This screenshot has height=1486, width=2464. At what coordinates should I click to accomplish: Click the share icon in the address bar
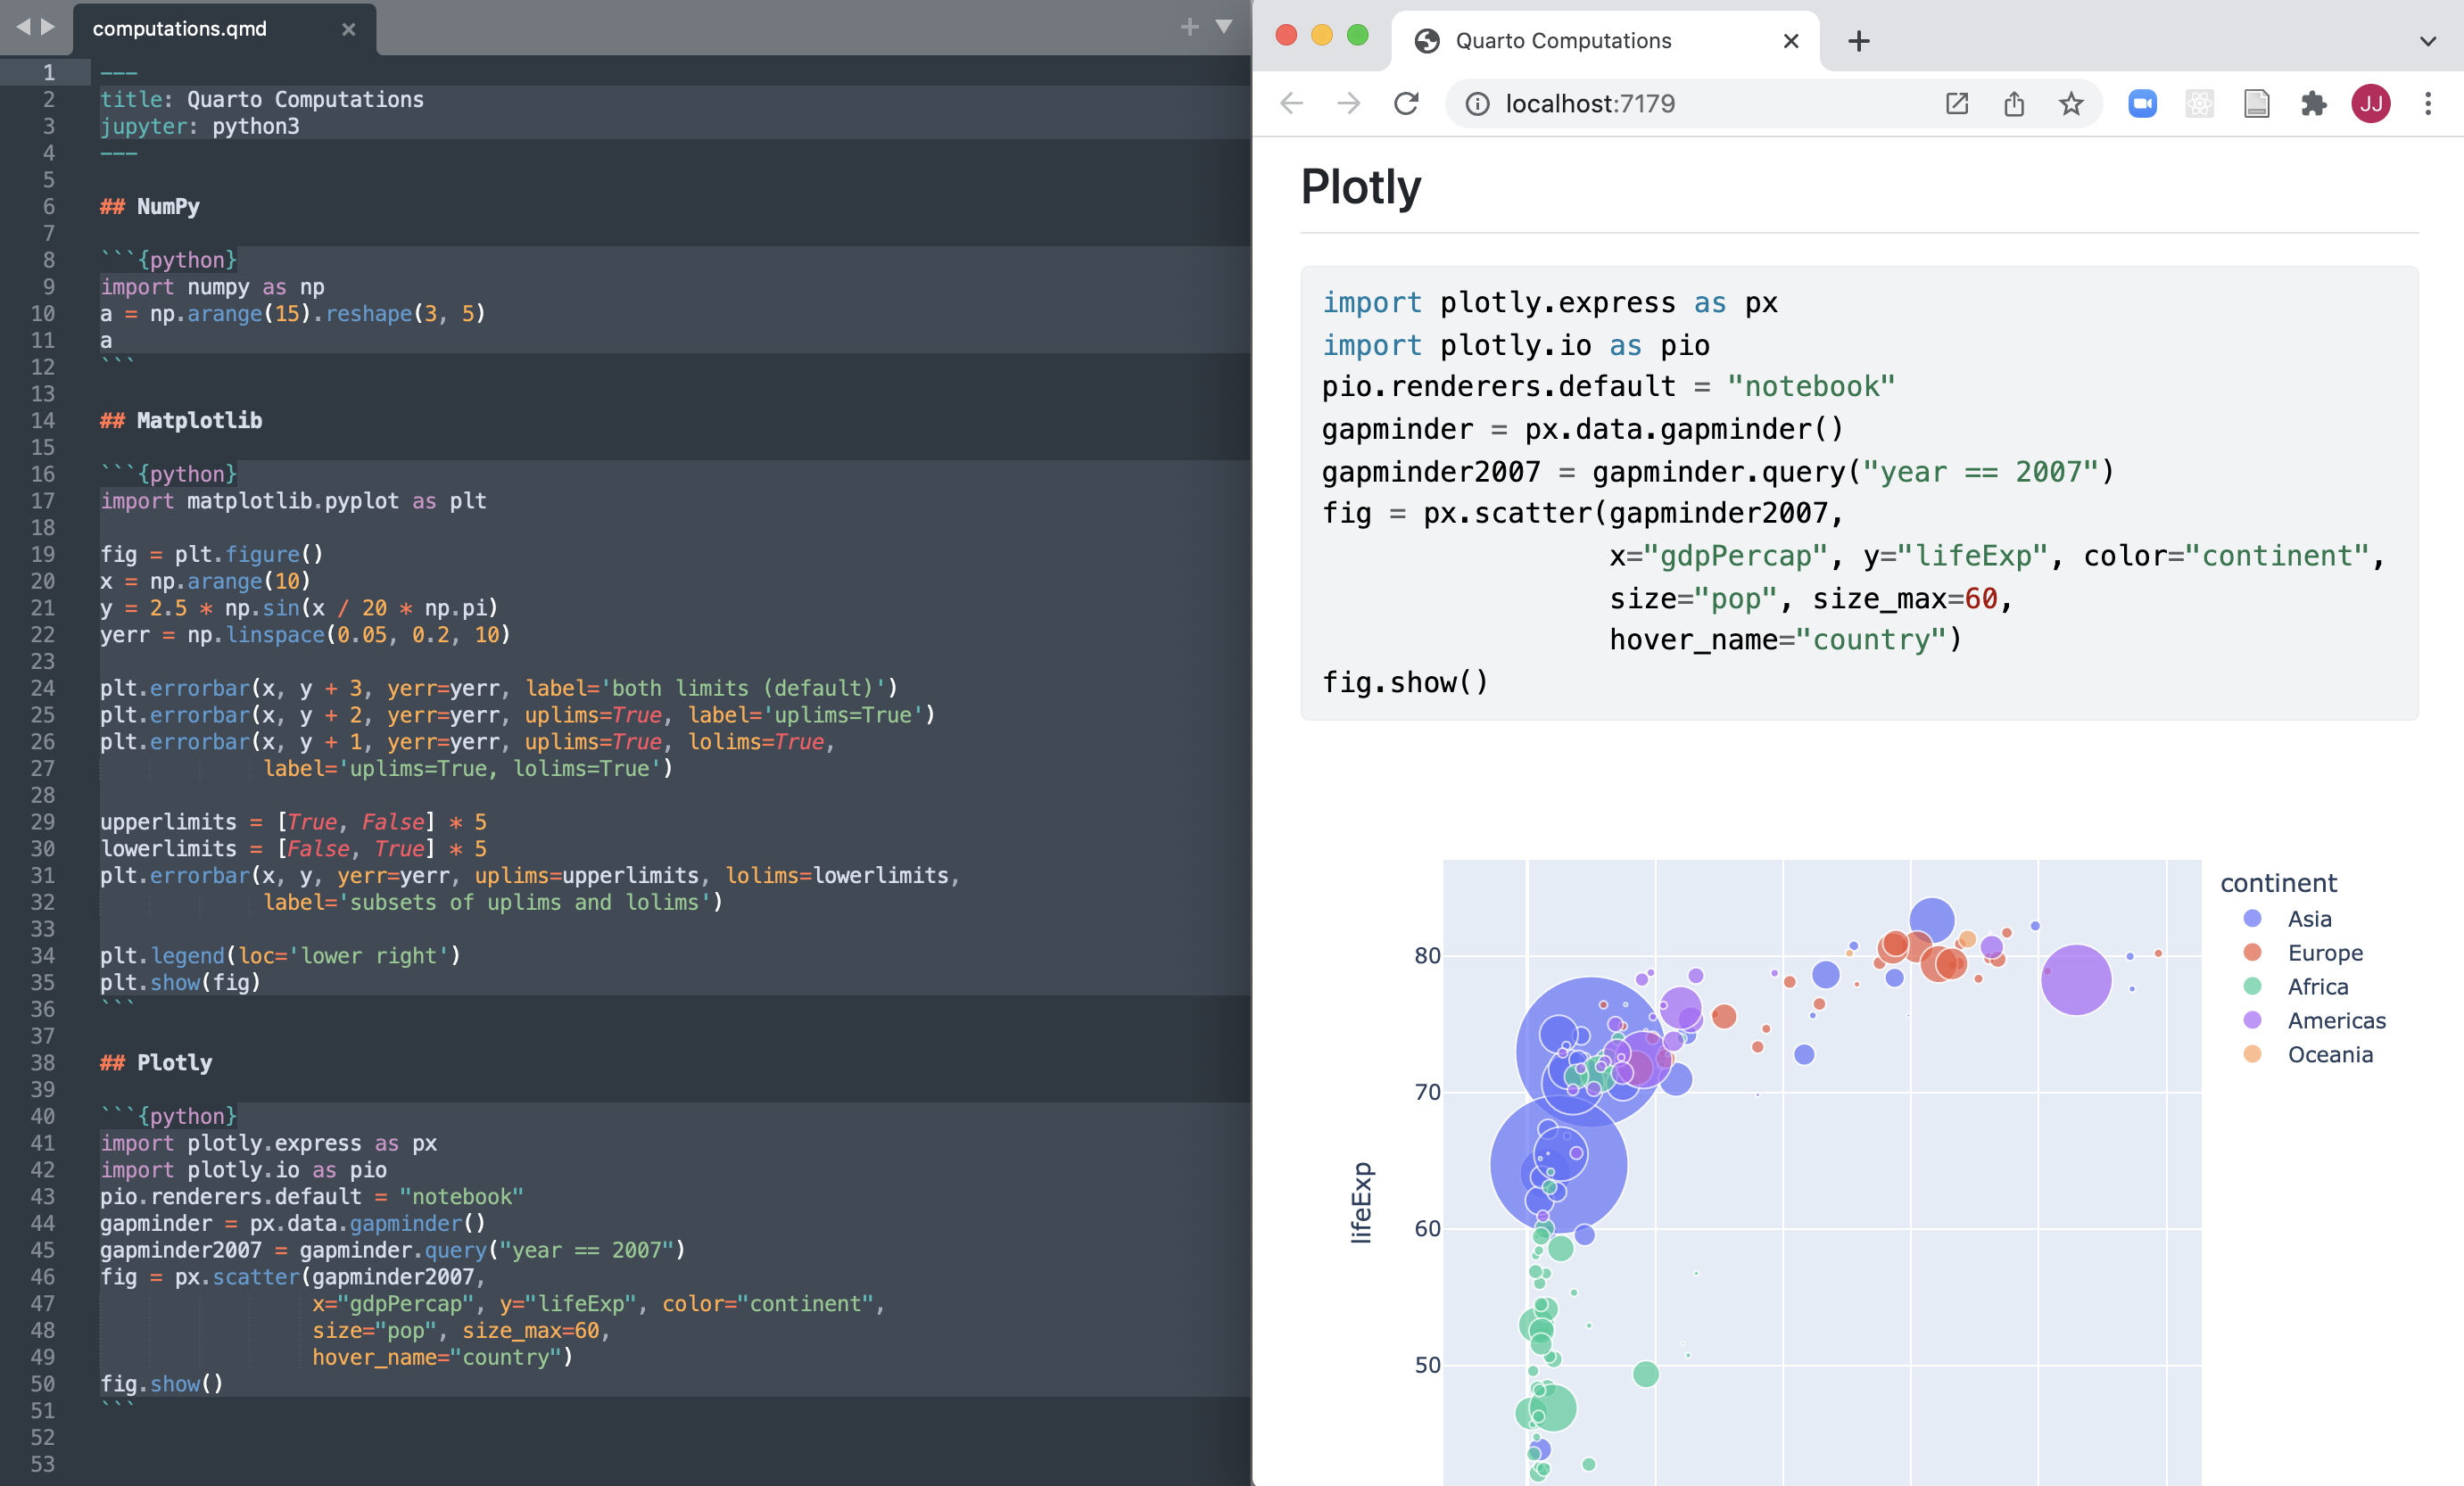(x=2014, y=103)
